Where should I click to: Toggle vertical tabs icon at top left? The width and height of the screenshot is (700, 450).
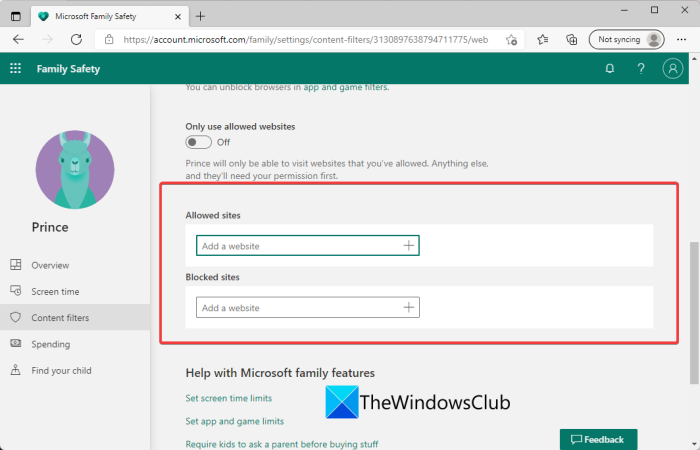tap(16, 17)
